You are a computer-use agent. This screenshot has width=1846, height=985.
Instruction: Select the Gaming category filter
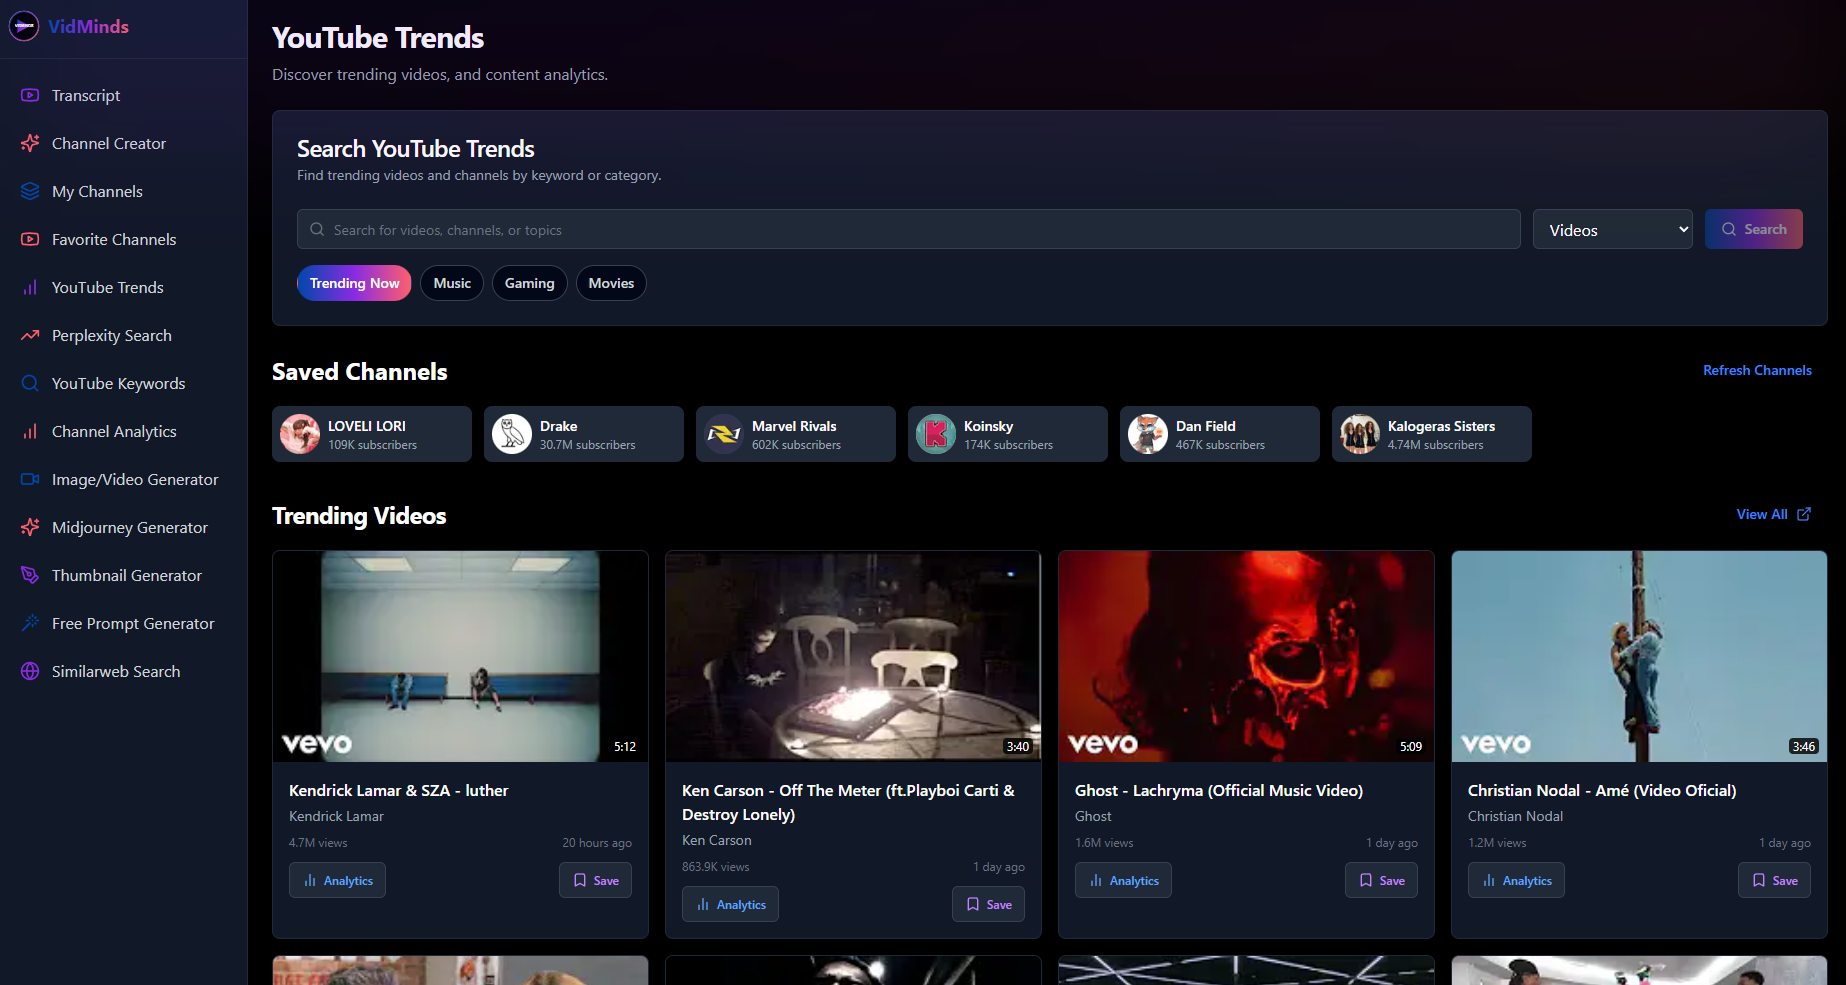coord(529,283)
